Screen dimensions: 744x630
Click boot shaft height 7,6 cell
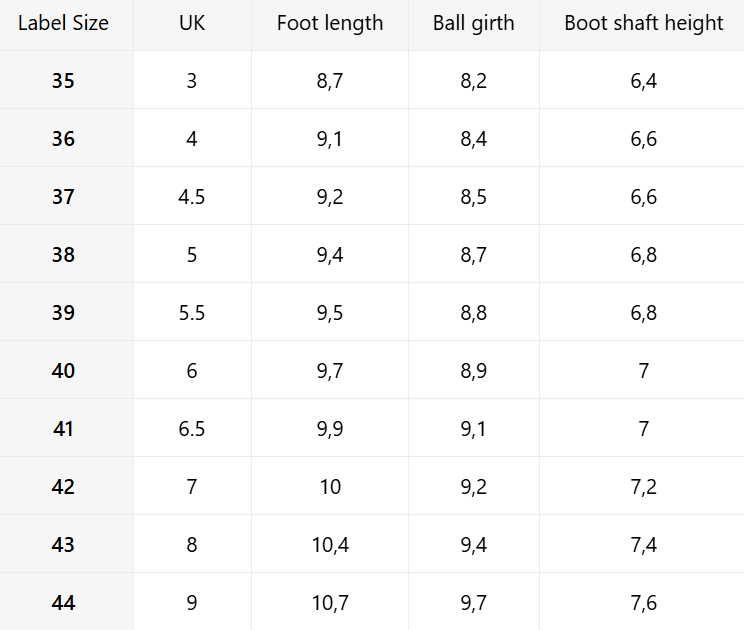tap(644, 603)
